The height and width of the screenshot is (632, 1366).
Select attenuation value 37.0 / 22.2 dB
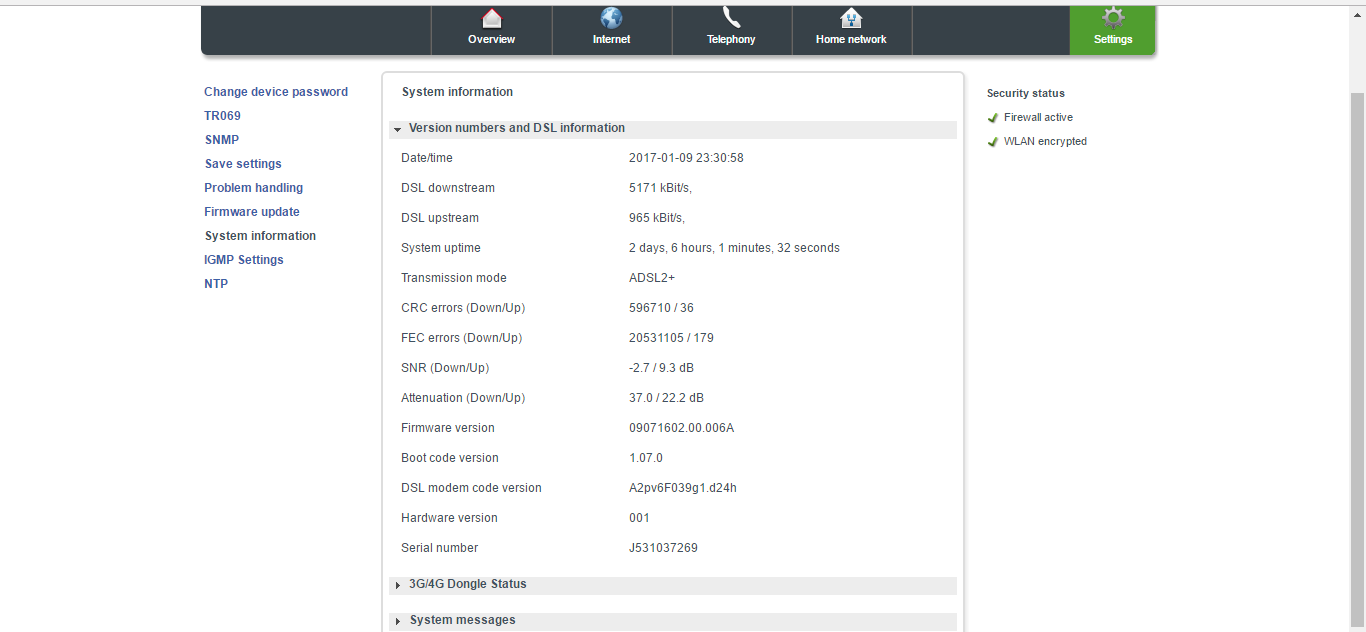(x=666, y=398)
